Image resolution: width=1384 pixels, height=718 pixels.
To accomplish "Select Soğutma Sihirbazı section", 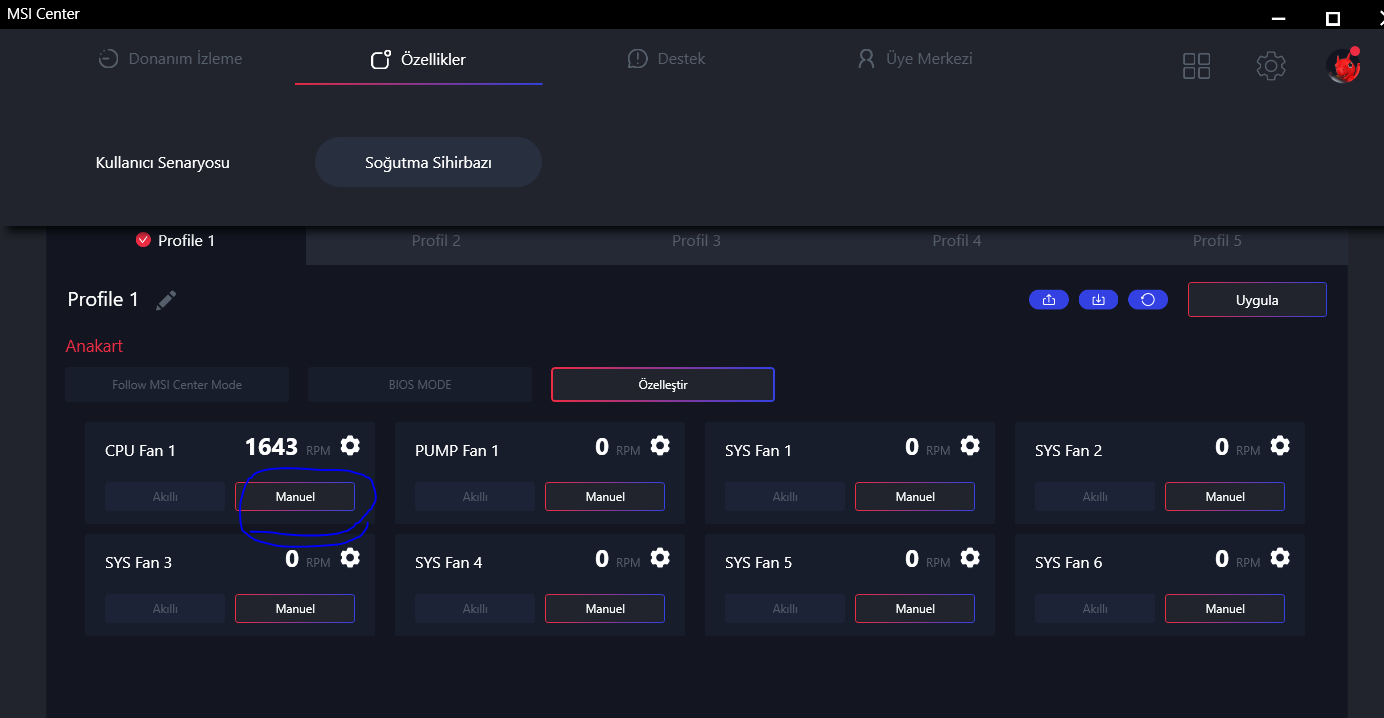I will pos(428,162).
